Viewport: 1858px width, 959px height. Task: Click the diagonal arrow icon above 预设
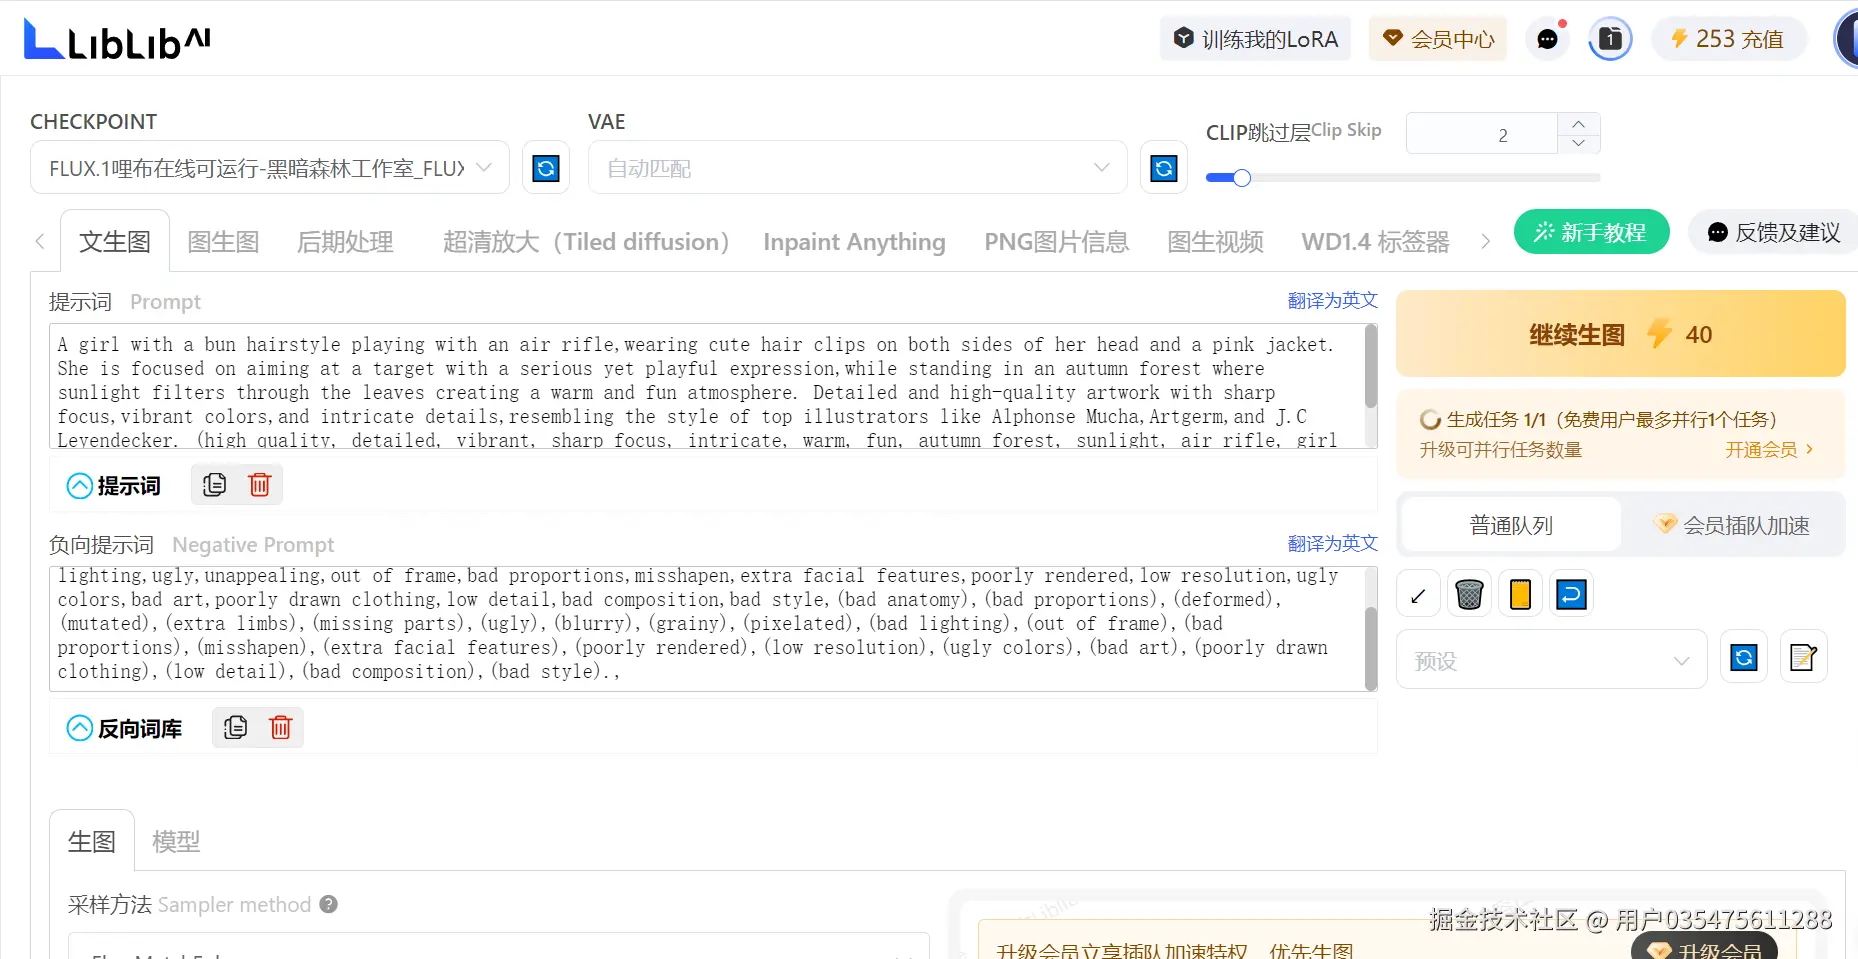(x=1418, y=595)
